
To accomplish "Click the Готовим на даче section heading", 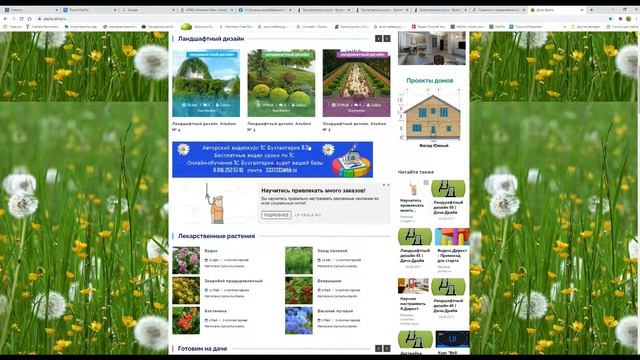I will [x=202, y=349].
